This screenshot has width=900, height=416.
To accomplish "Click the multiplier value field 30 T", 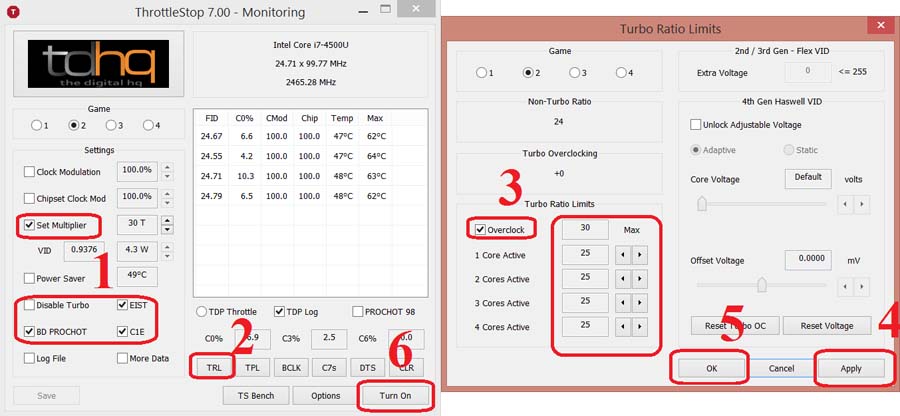I will tap(137, 224).
